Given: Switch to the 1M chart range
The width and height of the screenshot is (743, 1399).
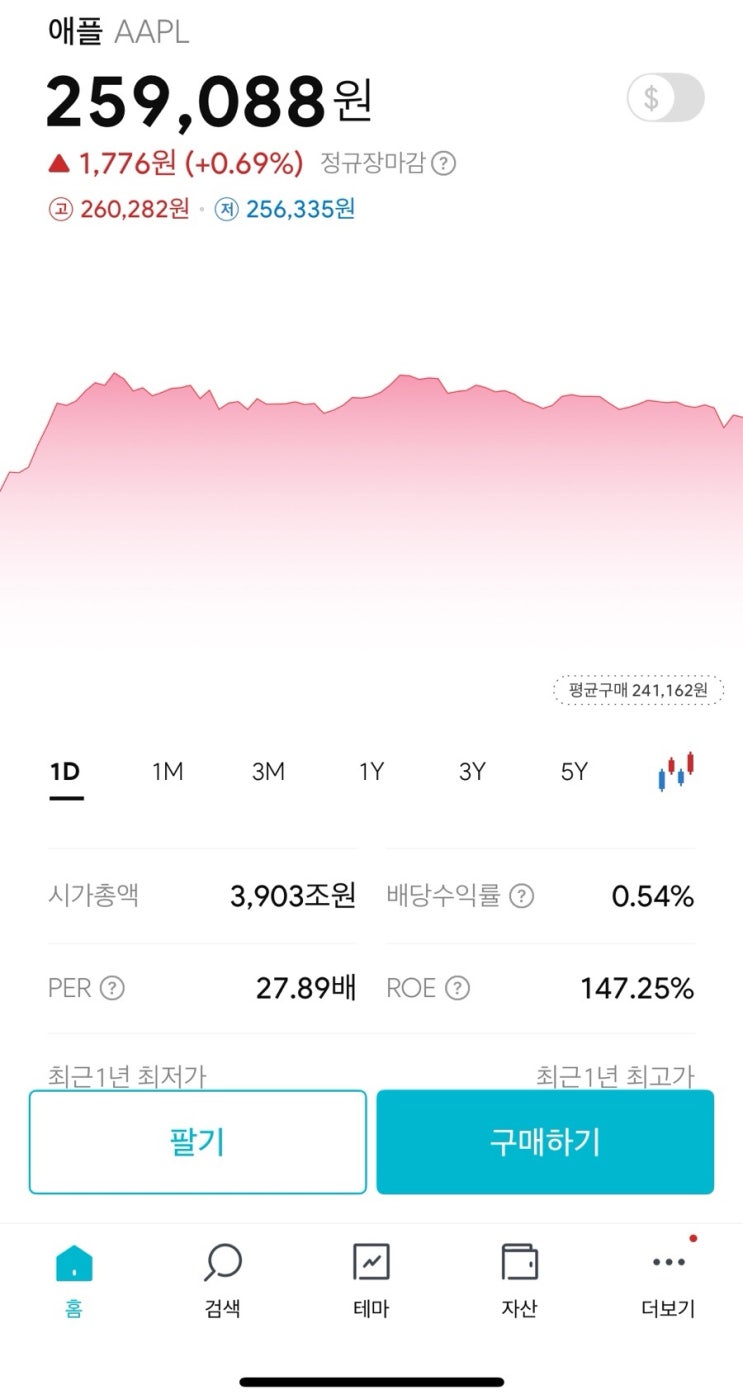Looking at the screenshot, I should [167, 772].
